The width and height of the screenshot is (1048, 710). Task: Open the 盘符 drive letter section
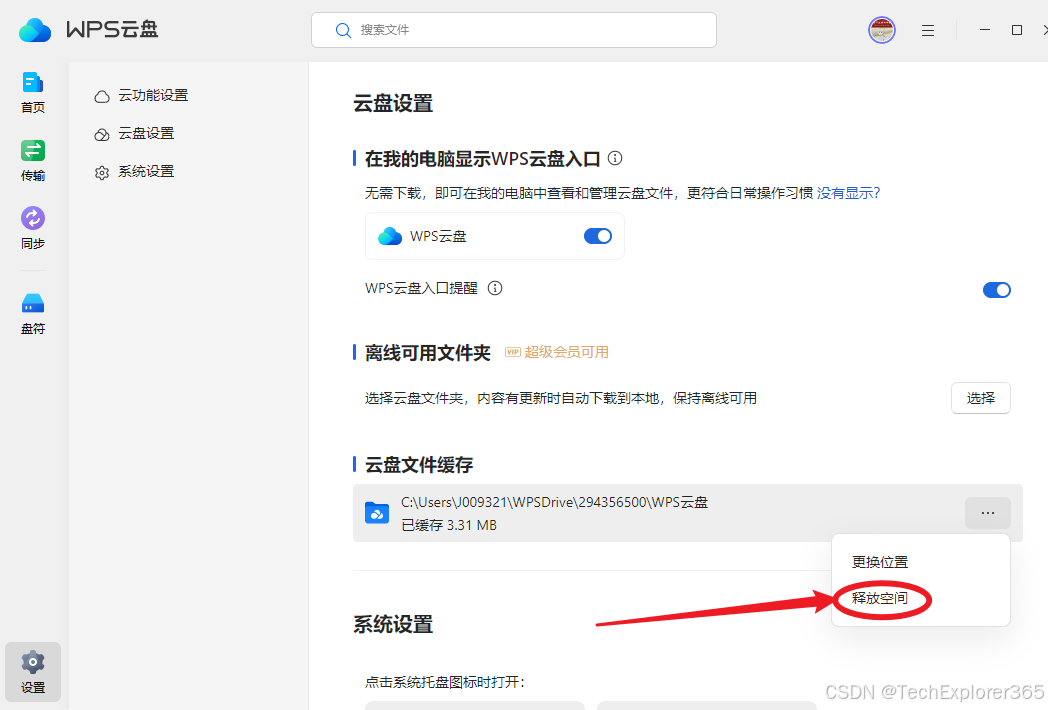coord(32,314)
